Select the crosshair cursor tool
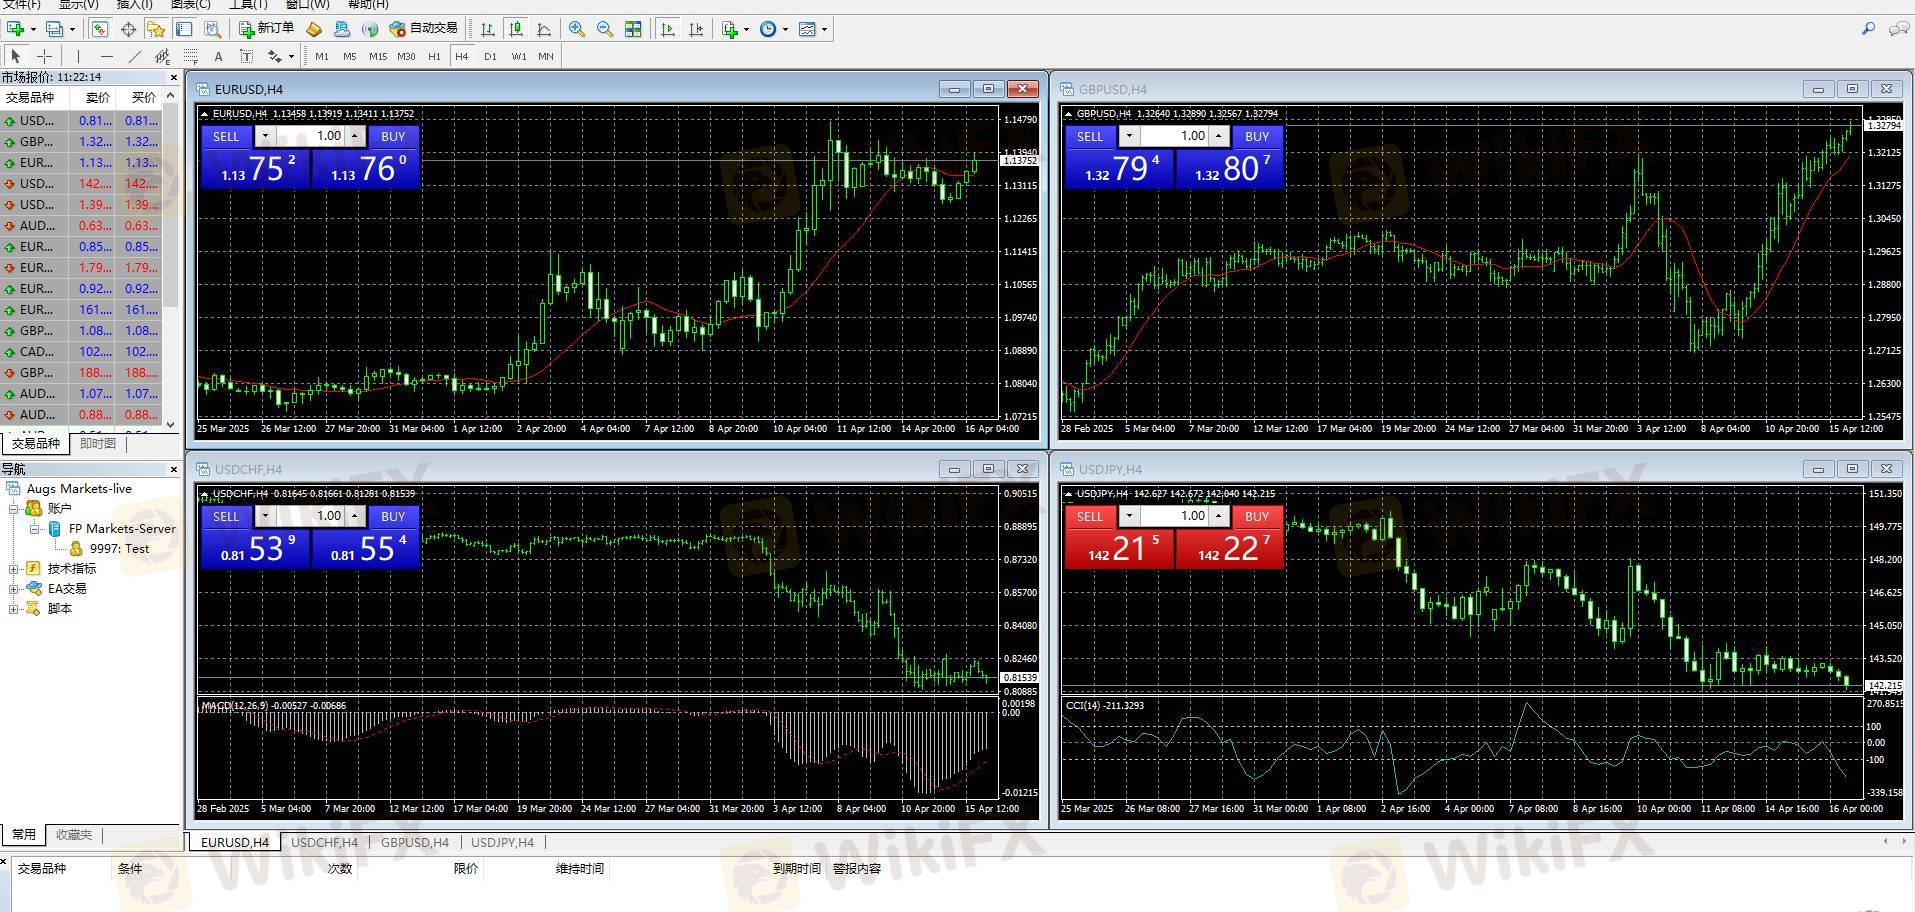The width and height of the screenshot is (1915, 912). [x=44, y=56]
